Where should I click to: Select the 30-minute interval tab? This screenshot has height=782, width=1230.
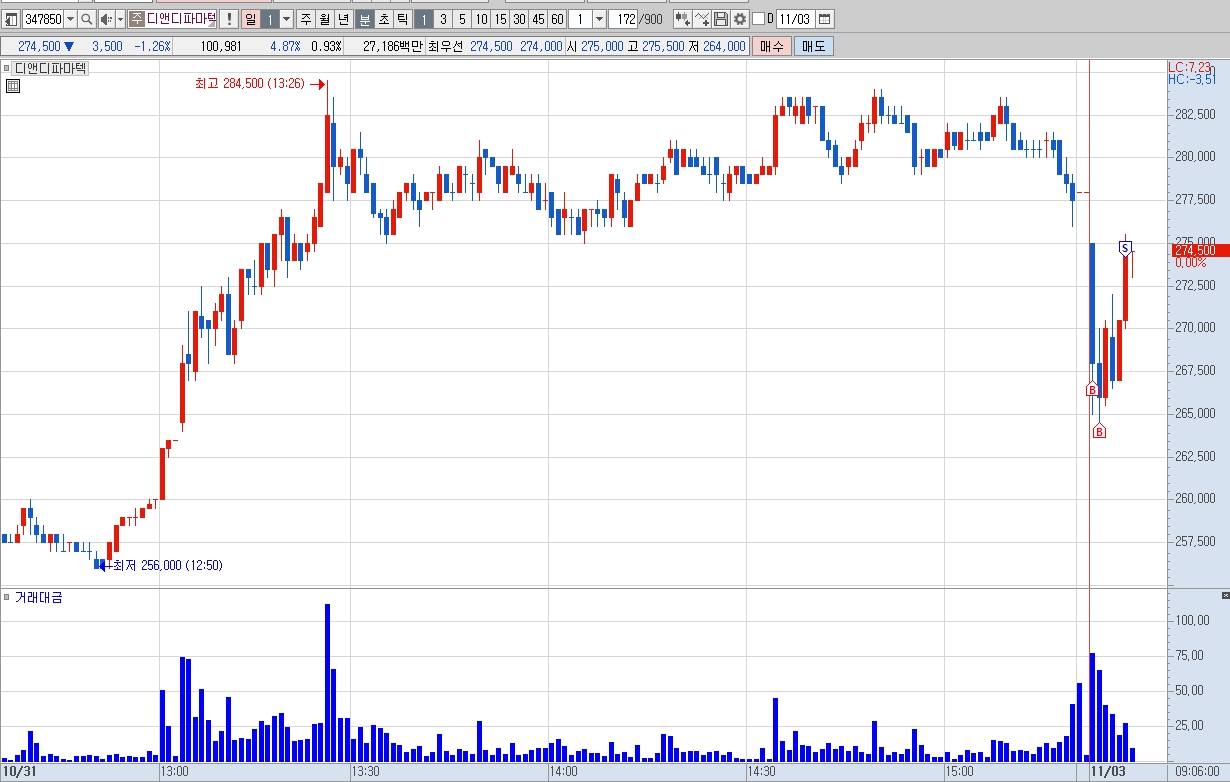(519, 19)
